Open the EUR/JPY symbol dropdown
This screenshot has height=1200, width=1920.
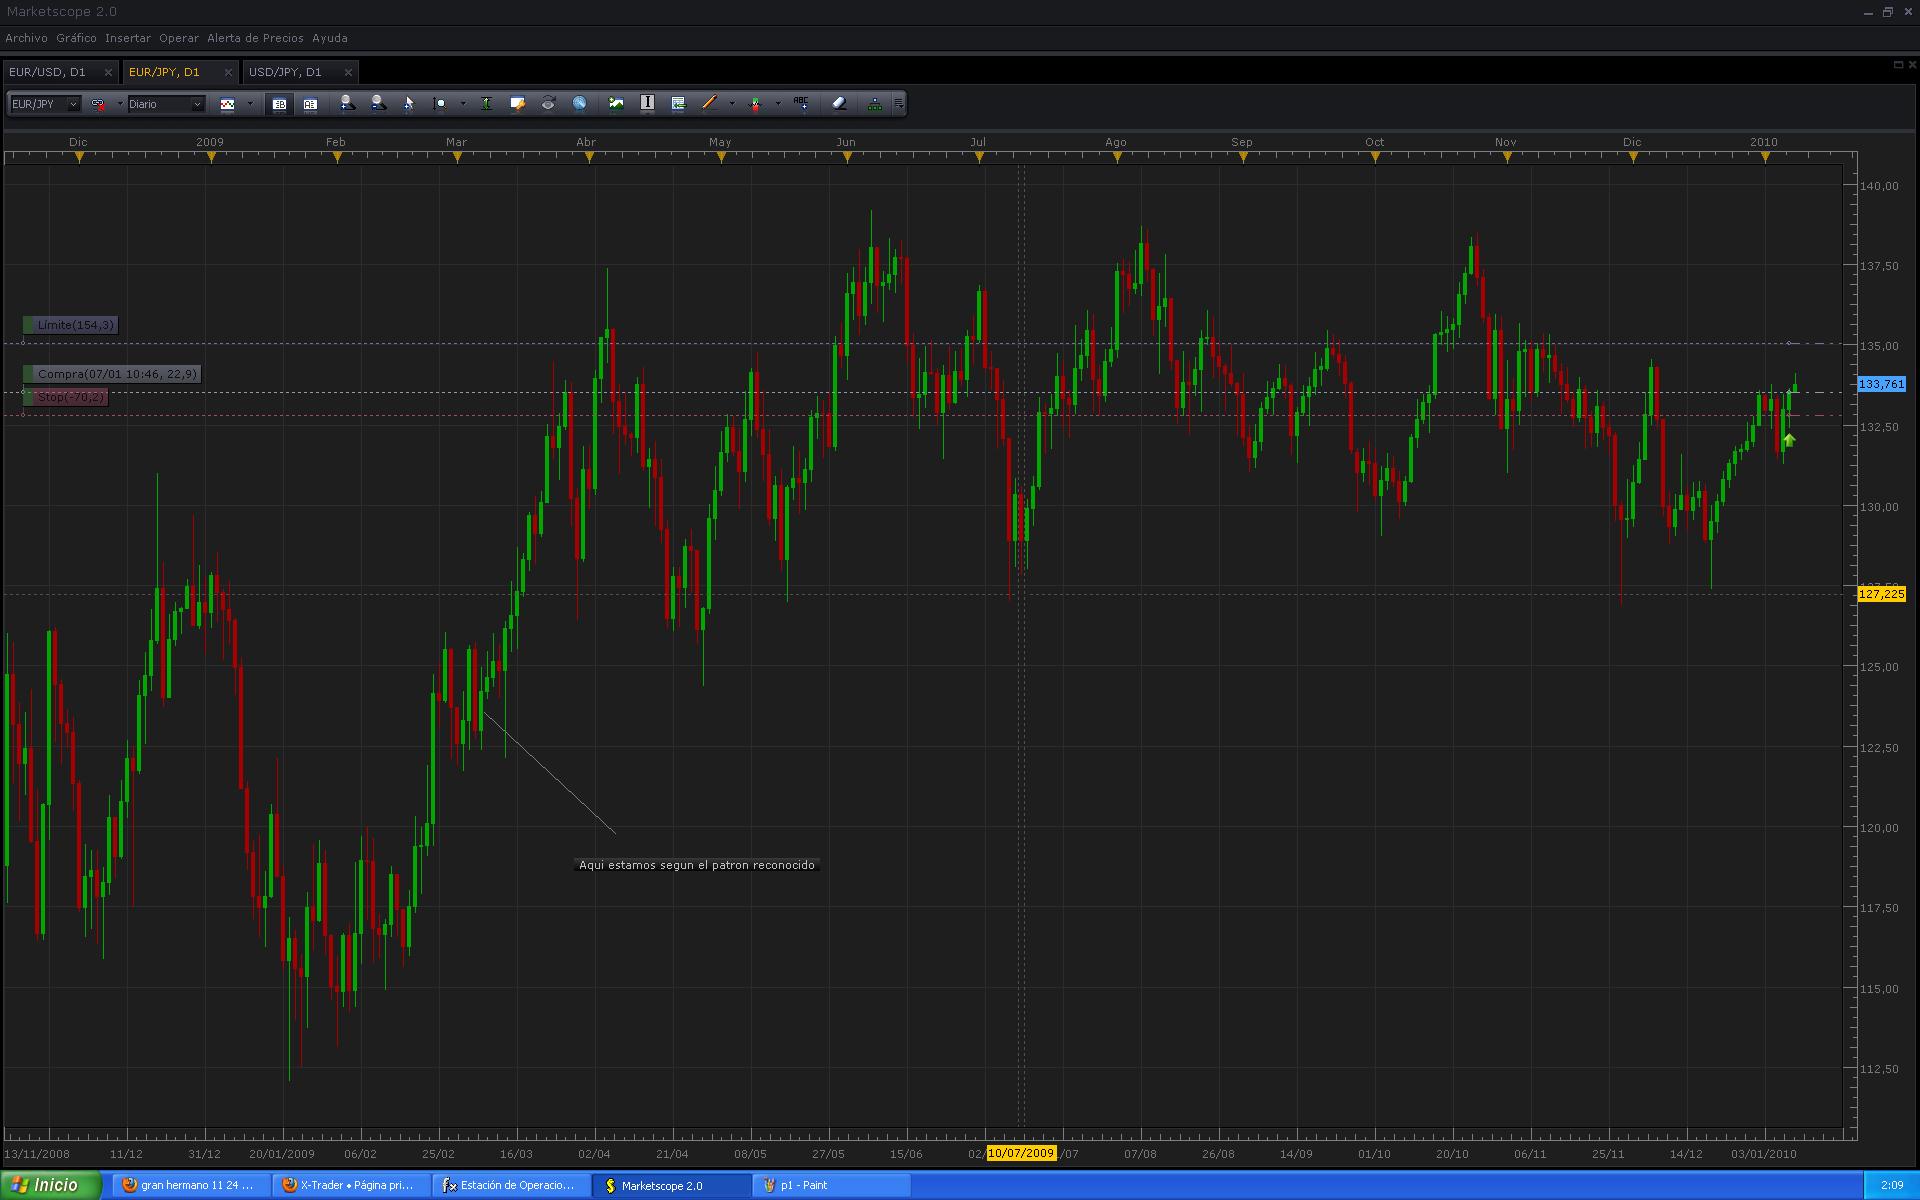click(x=73, y=104)
